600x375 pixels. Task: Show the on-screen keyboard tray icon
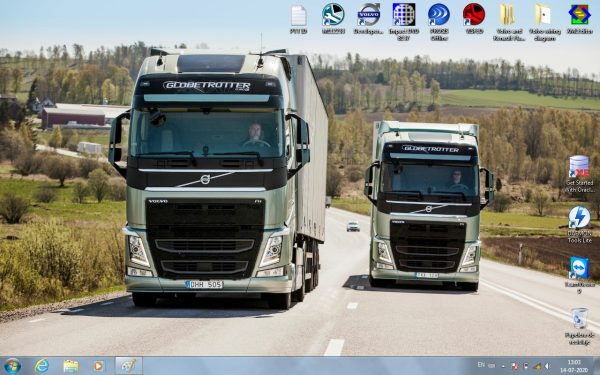click(491, 366)
